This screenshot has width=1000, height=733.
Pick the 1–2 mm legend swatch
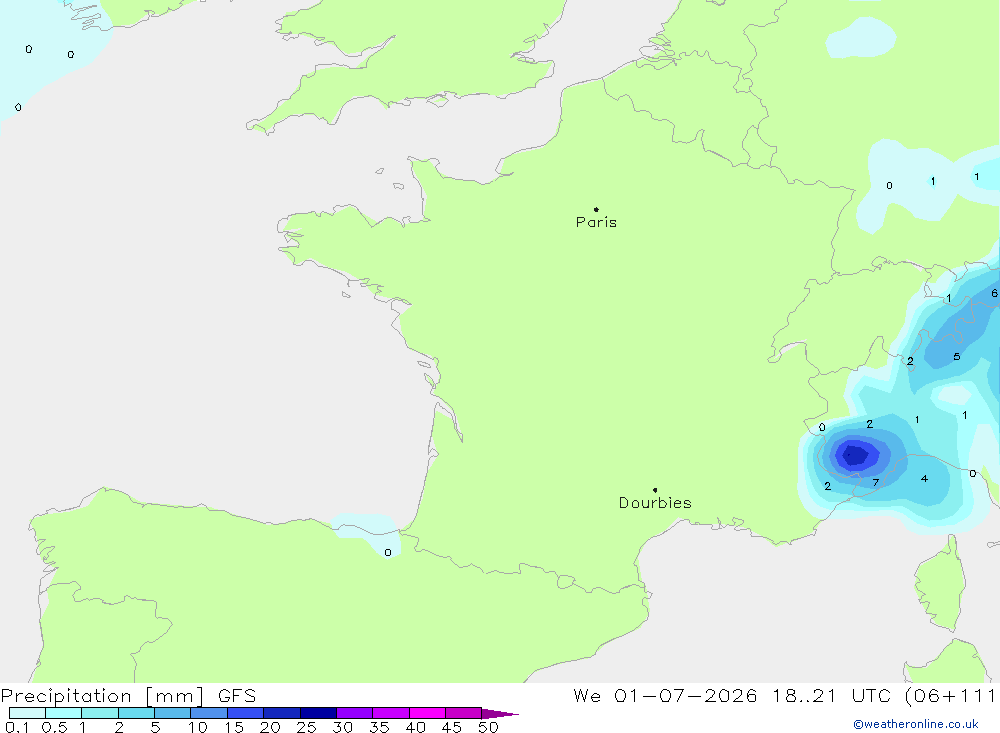tap(99, 713)
